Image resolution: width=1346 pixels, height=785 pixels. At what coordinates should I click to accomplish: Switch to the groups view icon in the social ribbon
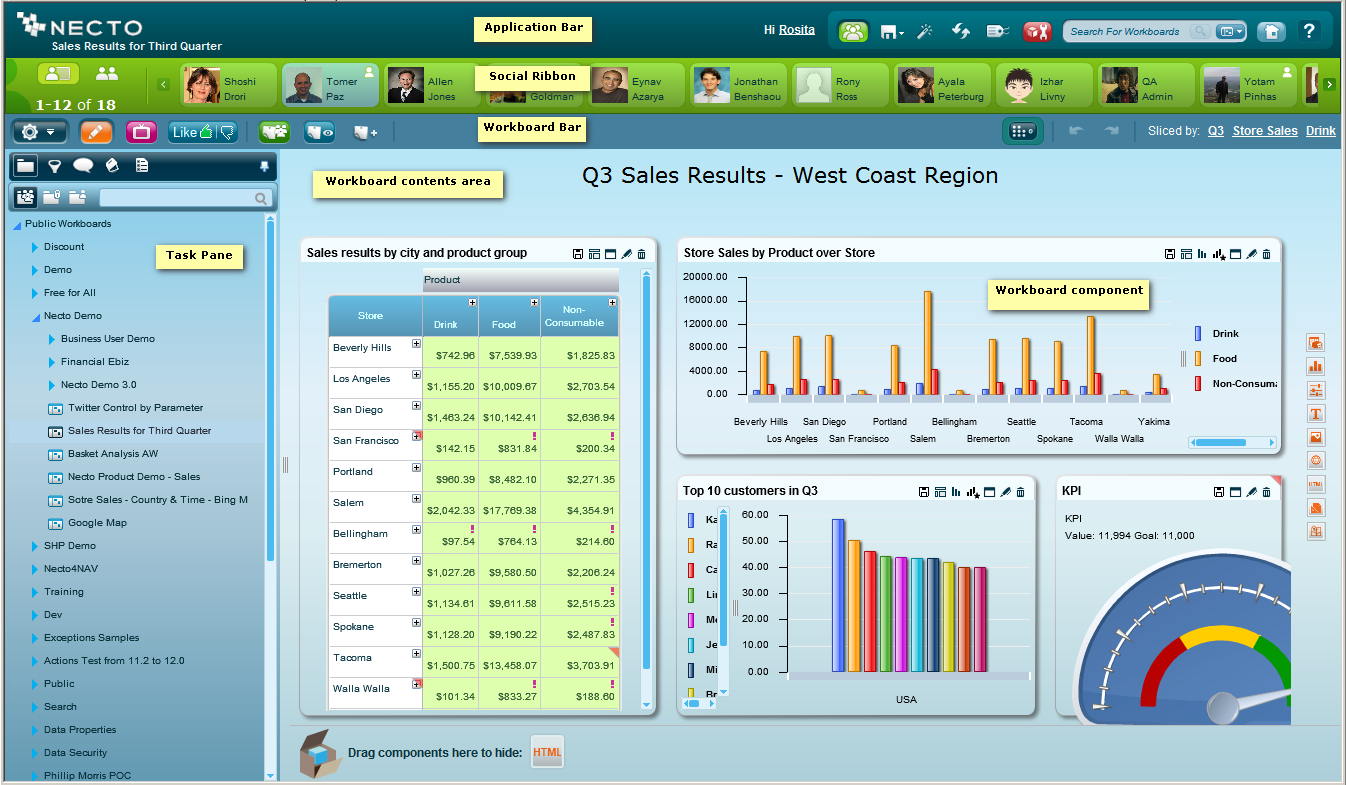pos(106,73)
